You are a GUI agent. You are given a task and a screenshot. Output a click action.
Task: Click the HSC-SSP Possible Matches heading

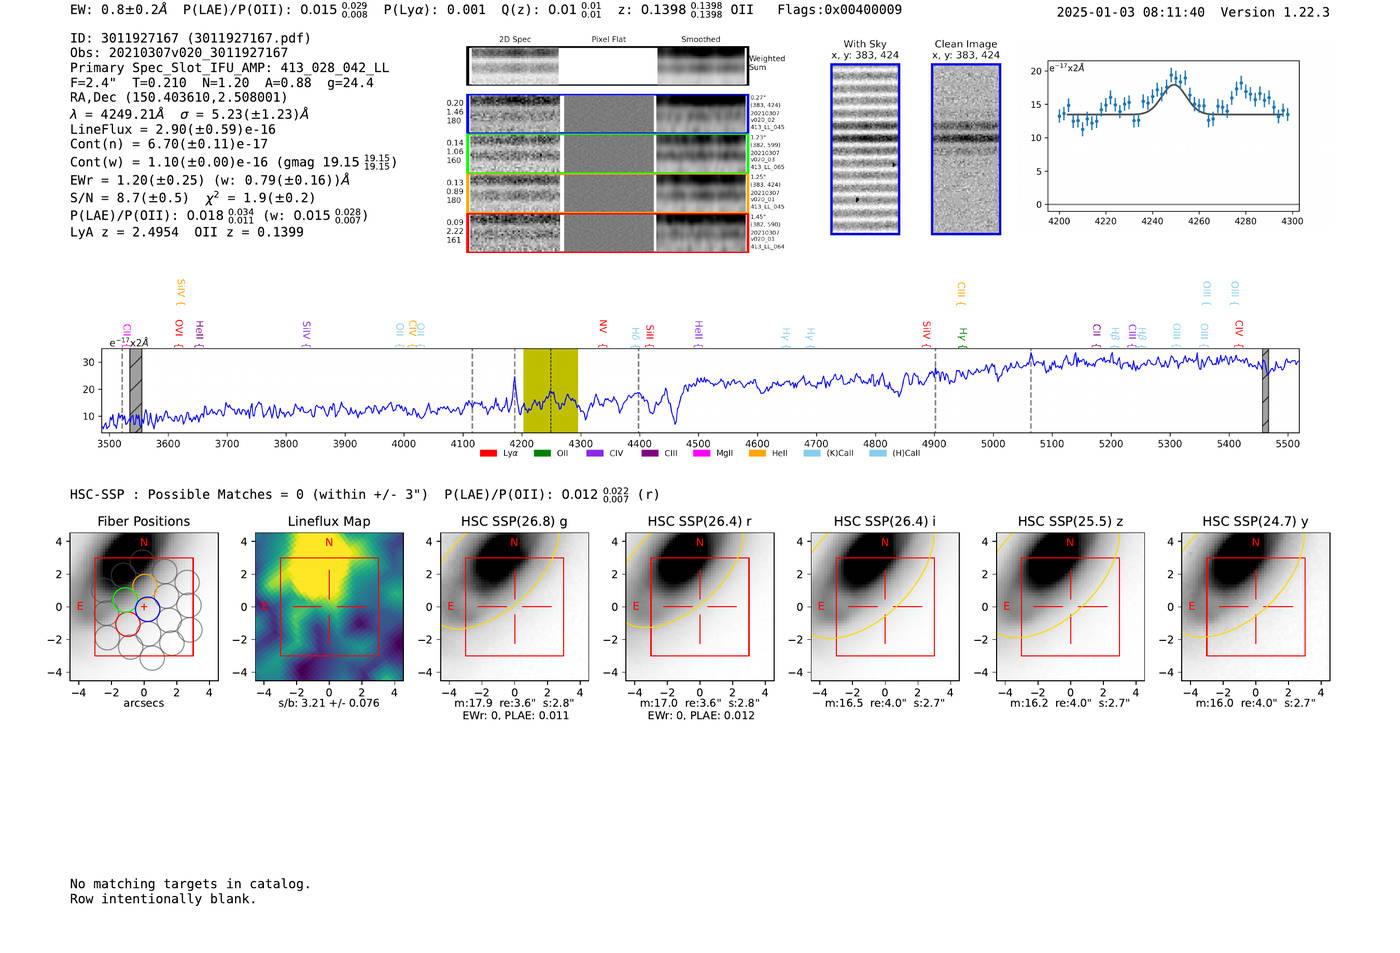point(249,495)
